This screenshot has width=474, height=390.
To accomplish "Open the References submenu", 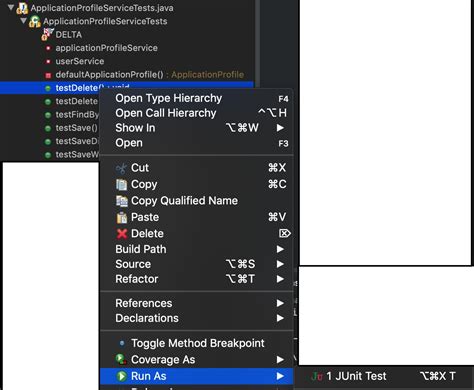I will point(197,303).
